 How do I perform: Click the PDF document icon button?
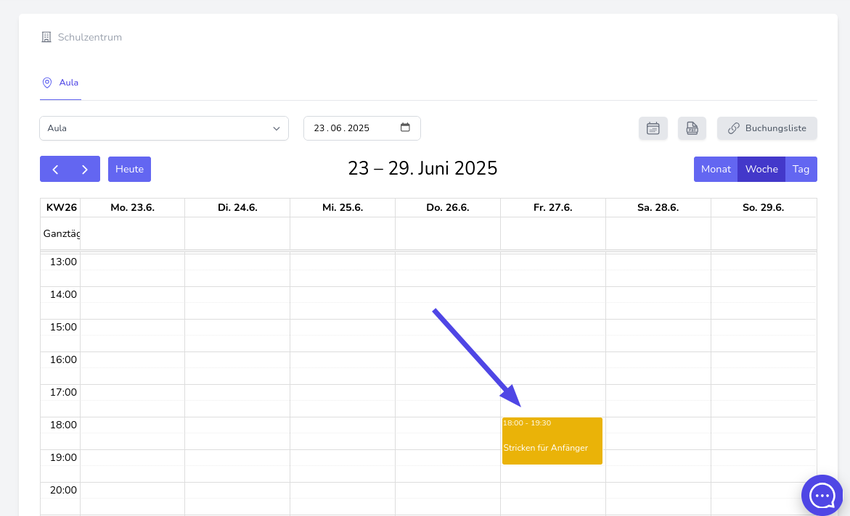(692, 128)
